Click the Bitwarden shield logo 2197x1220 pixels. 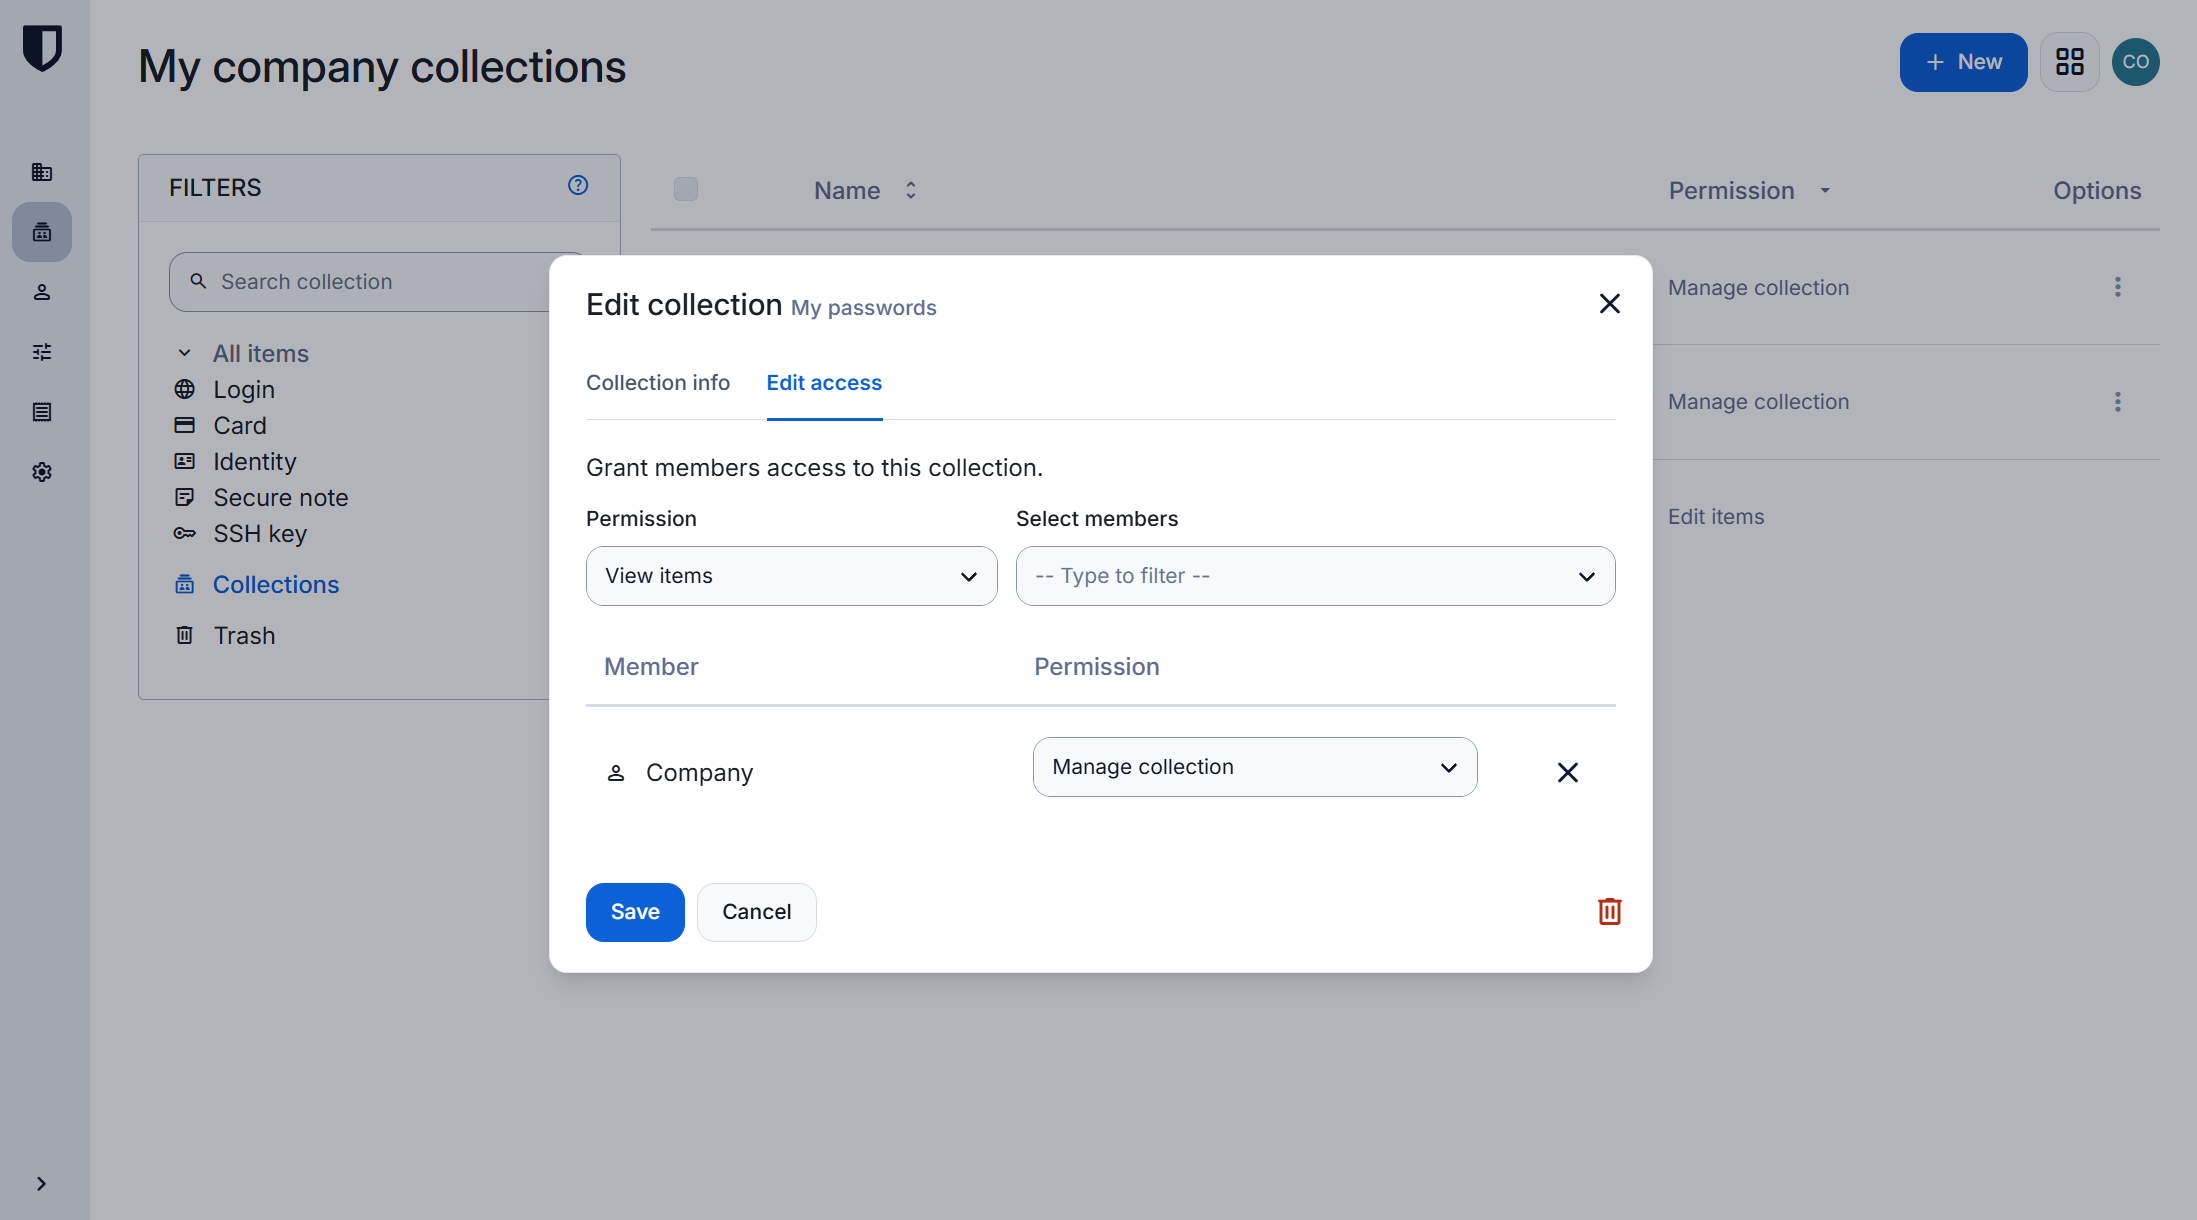42,48
